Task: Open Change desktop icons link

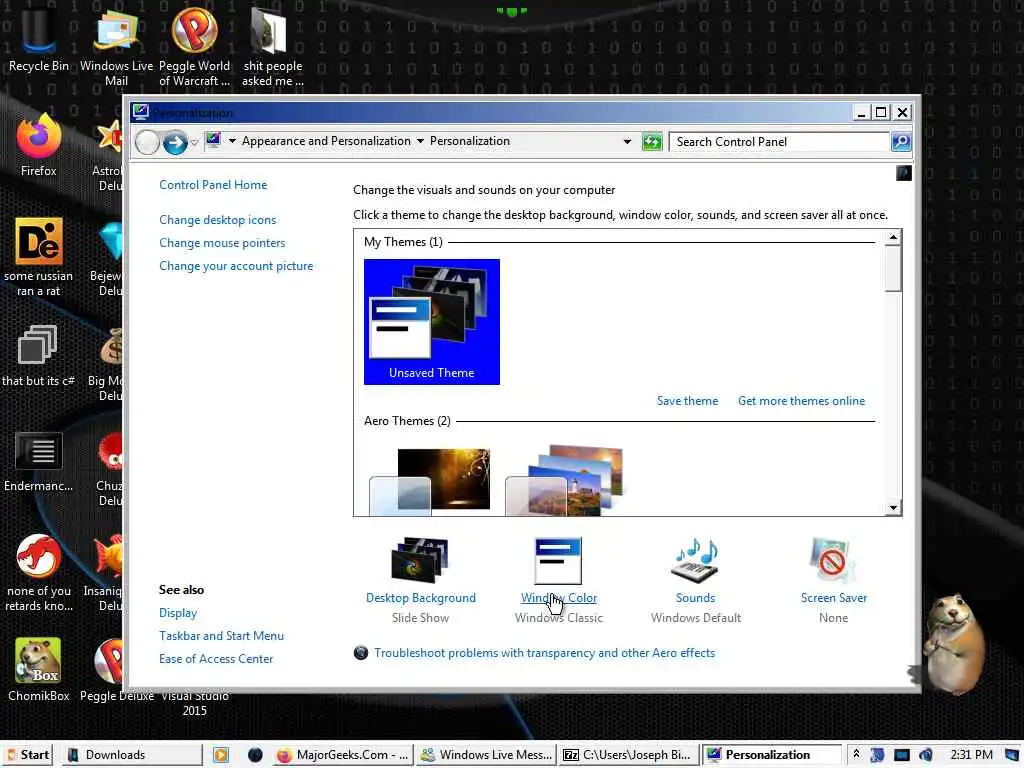Action: click(x=217, y=220)
